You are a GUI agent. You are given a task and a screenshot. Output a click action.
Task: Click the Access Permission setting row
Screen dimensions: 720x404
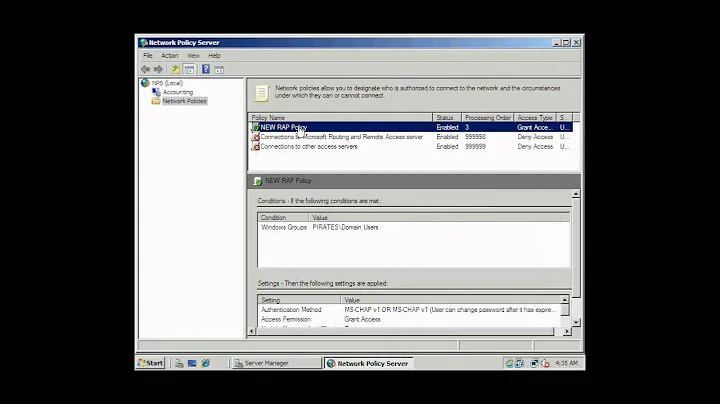(409, 320)
